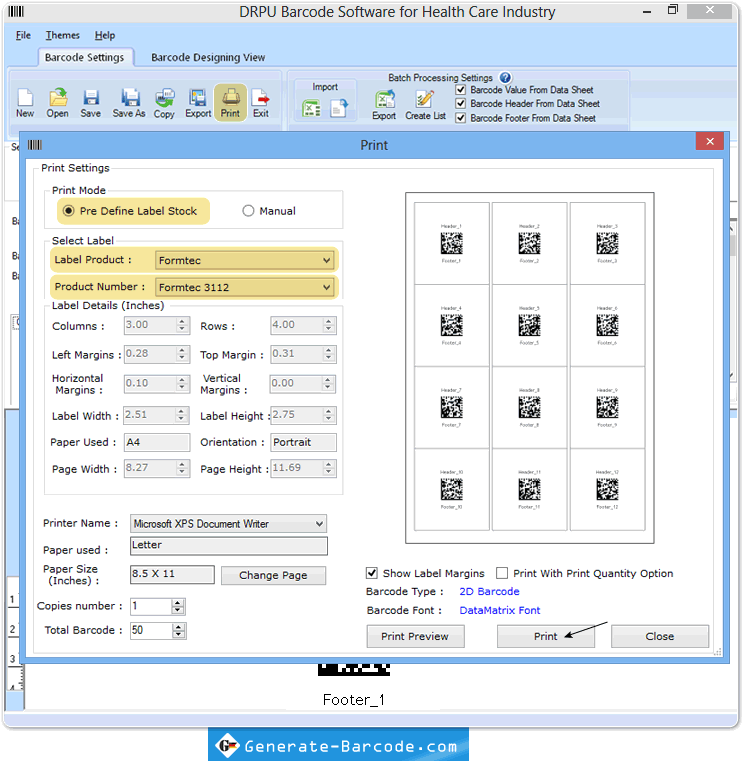
Task: Click the Import Excel sheet icon
Action: (311, 108)
